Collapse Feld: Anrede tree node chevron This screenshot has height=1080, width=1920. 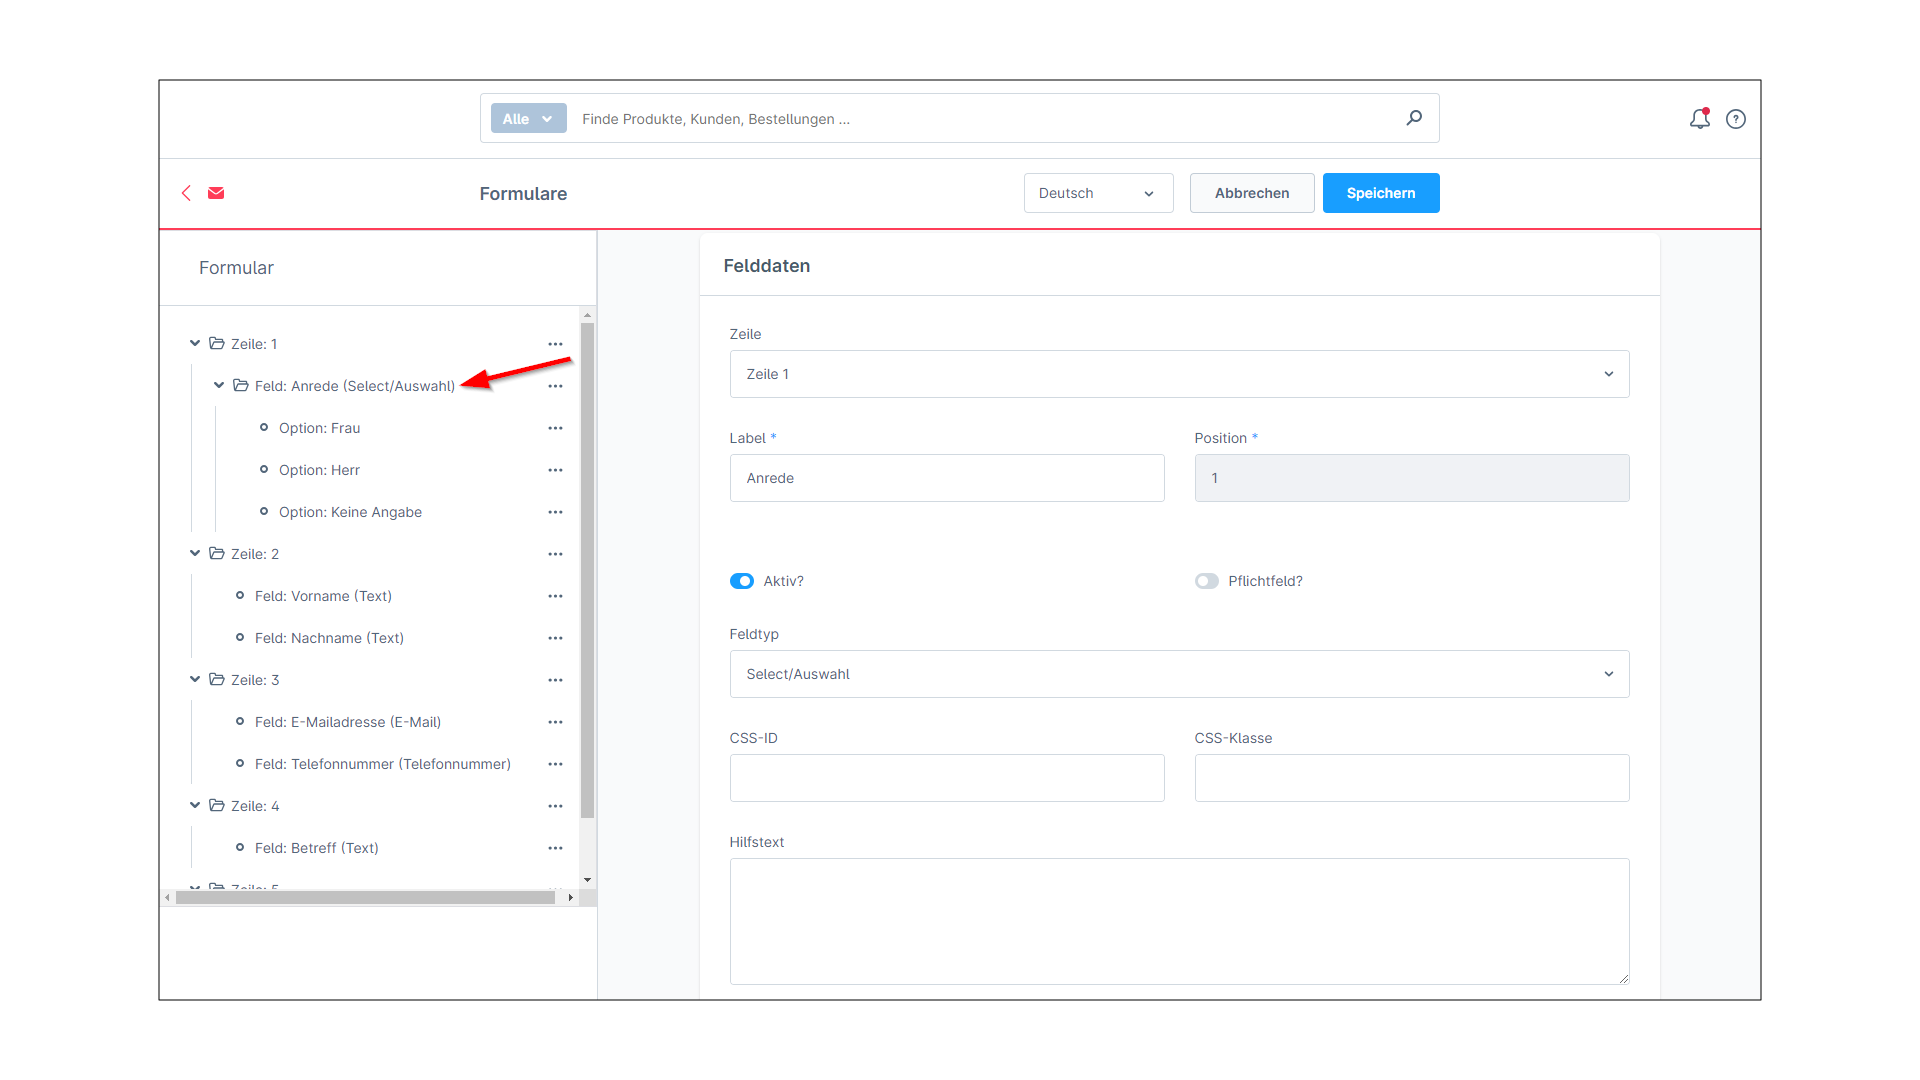click(x=219, y=385)
